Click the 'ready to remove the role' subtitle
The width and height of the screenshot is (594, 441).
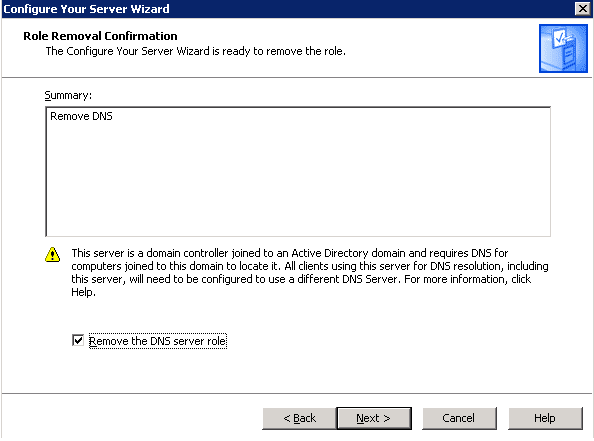(195, 51)
